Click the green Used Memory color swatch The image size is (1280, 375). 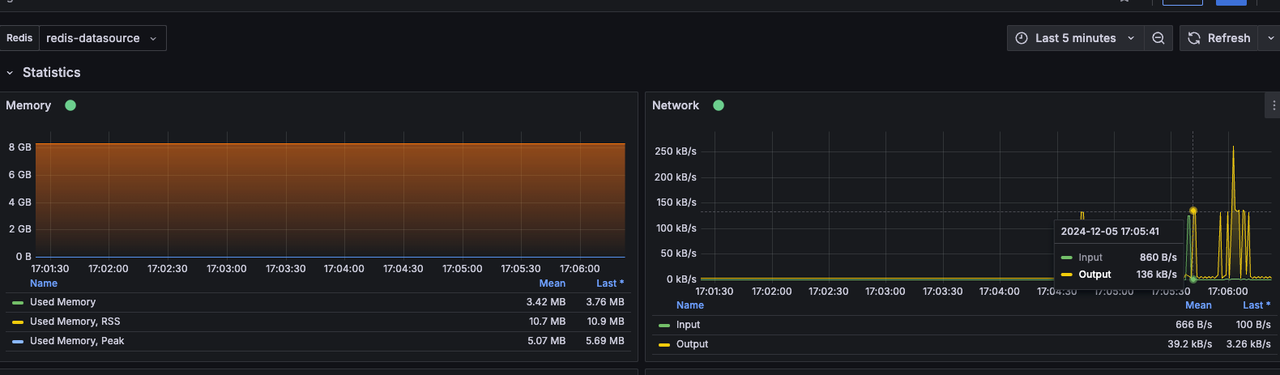coord(17,302)
